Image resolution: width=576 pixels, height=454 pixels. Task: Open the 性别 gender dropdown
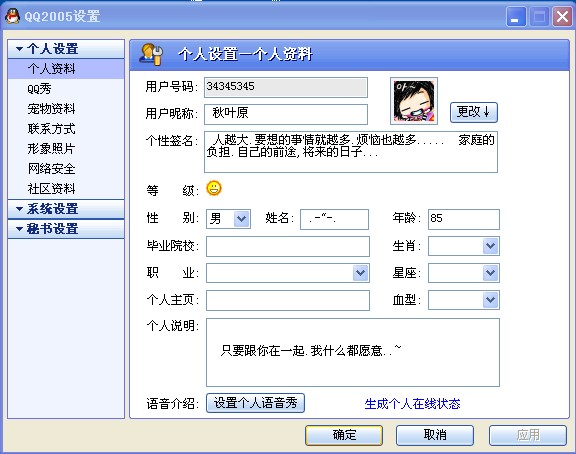241,219
